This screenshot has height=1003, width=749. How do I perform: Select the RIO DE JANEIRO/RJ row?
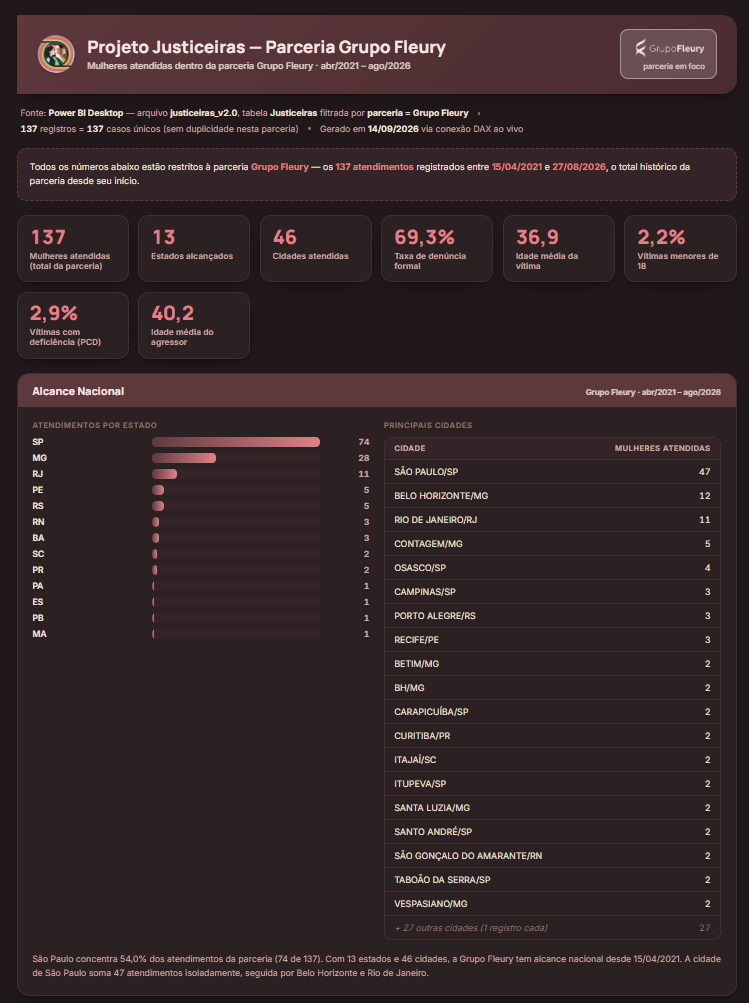[x=552, y=520]
